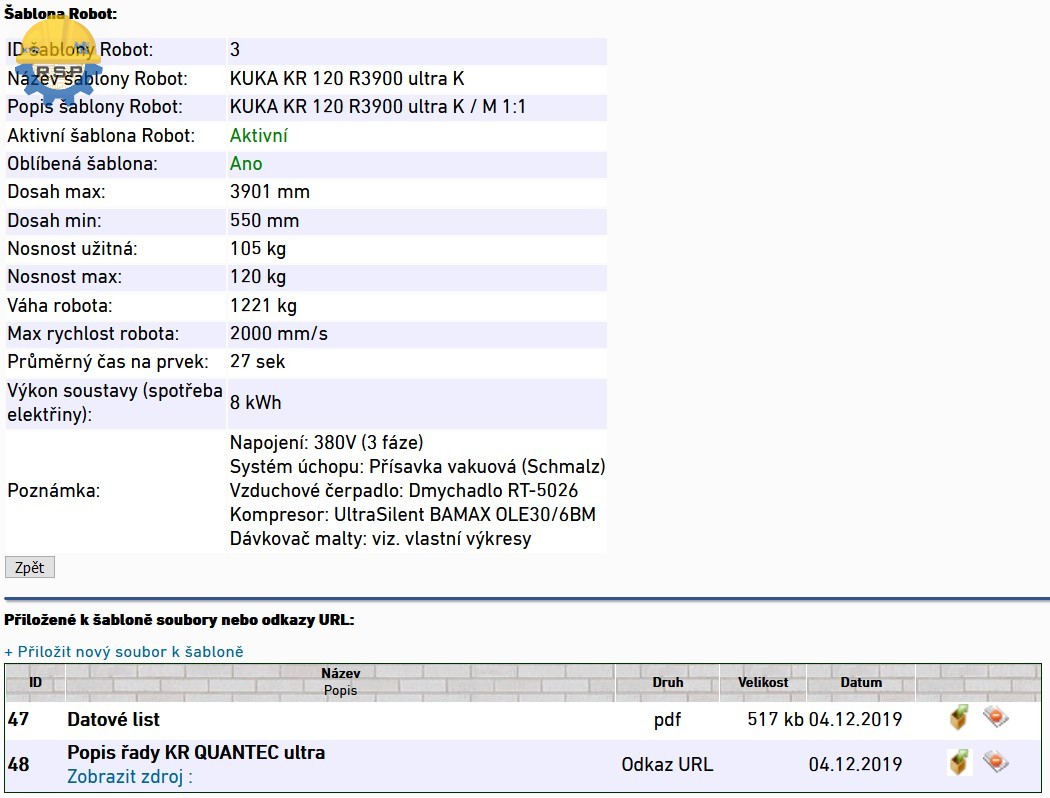The width and height of the screenshot is (1050, 798).
Task: Click the power value 8 kWh
Action: coord(256,403)
